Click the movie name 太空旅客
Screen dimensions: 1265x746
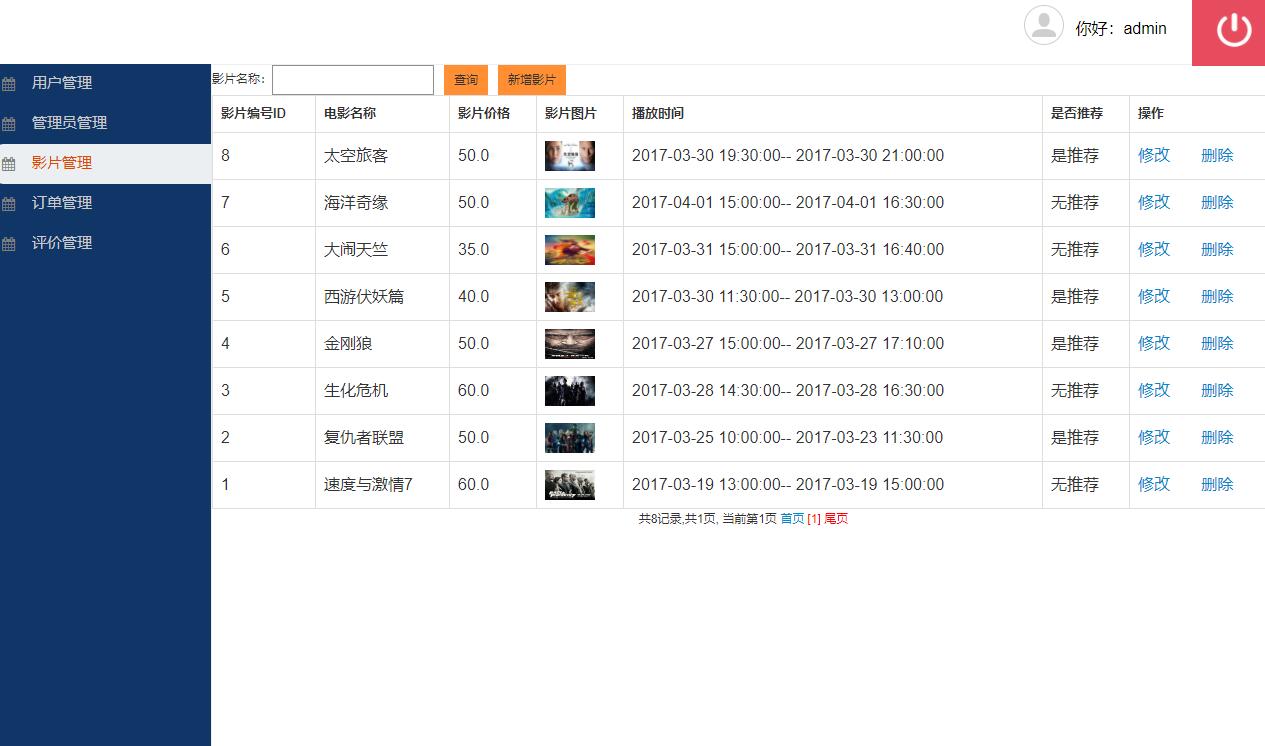point(356,156)
